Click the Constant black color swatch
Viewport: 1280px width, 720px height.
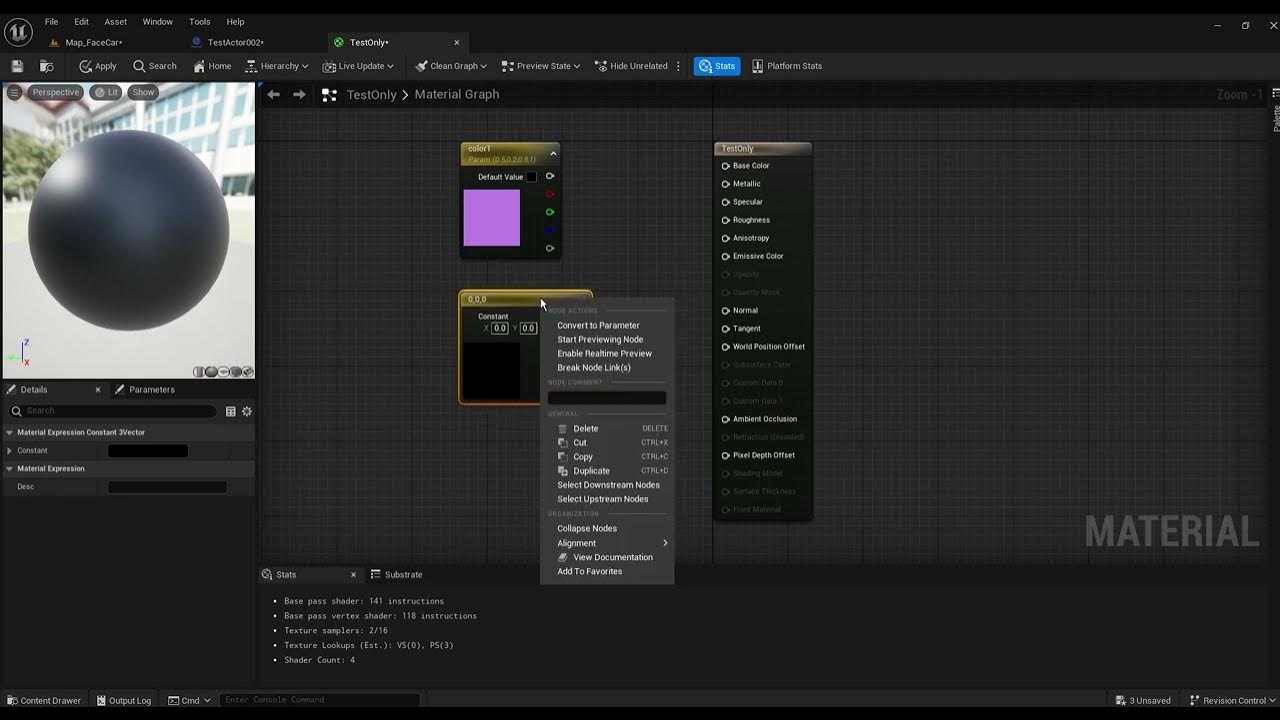[148, 451]
